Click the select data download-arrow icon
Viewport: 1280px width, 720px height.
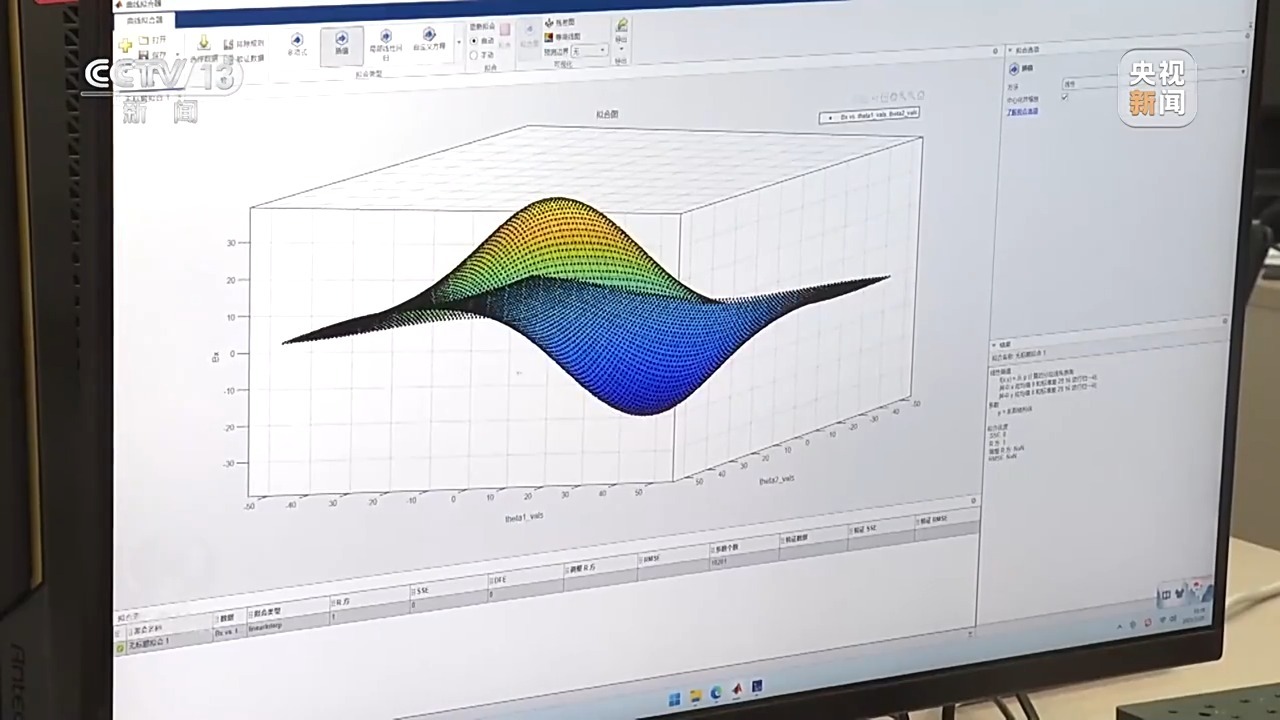[x=204, y=43]
